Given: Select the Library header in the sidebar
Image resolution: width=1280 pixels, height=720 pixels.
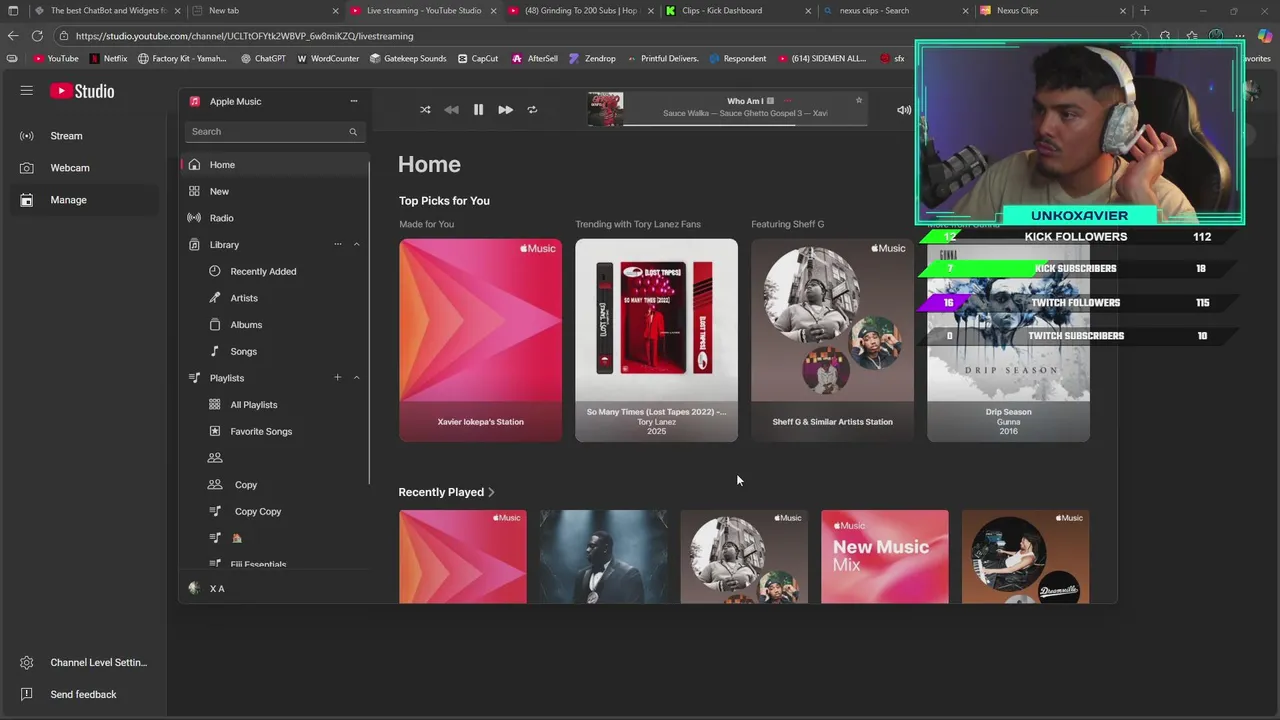Looking at the screenshot, I should coord(224,245).
